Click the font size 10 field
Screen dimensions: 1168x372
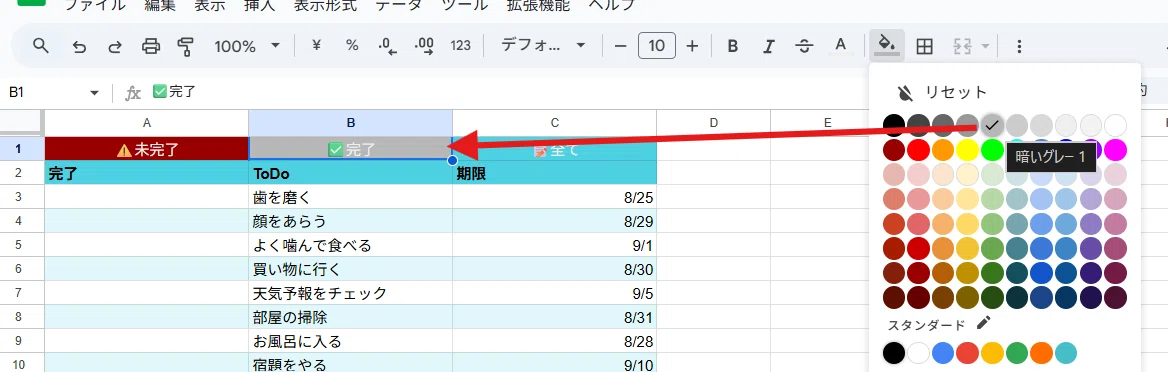click(656, 46)
